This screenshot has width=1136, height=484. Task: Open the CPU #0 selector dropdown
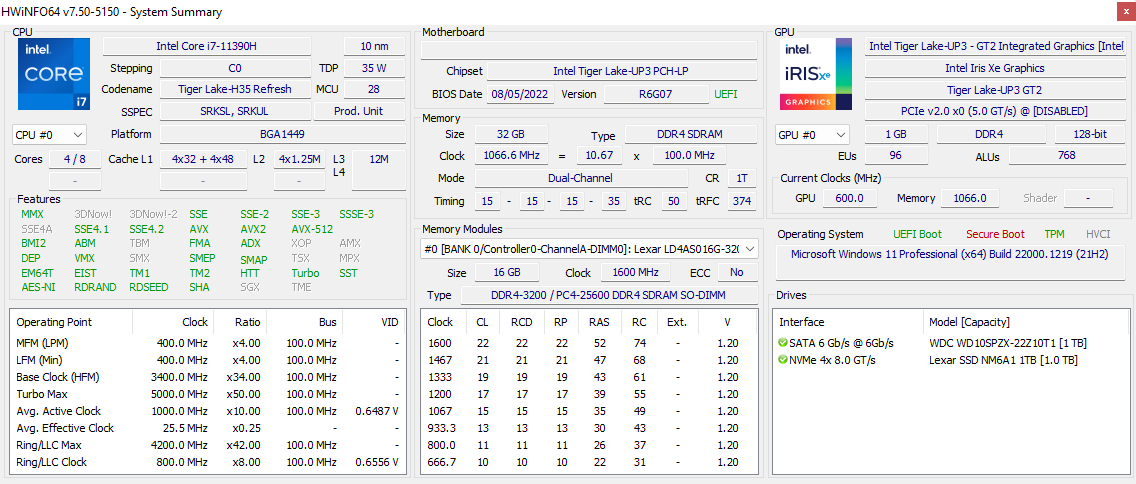[49, 135]
